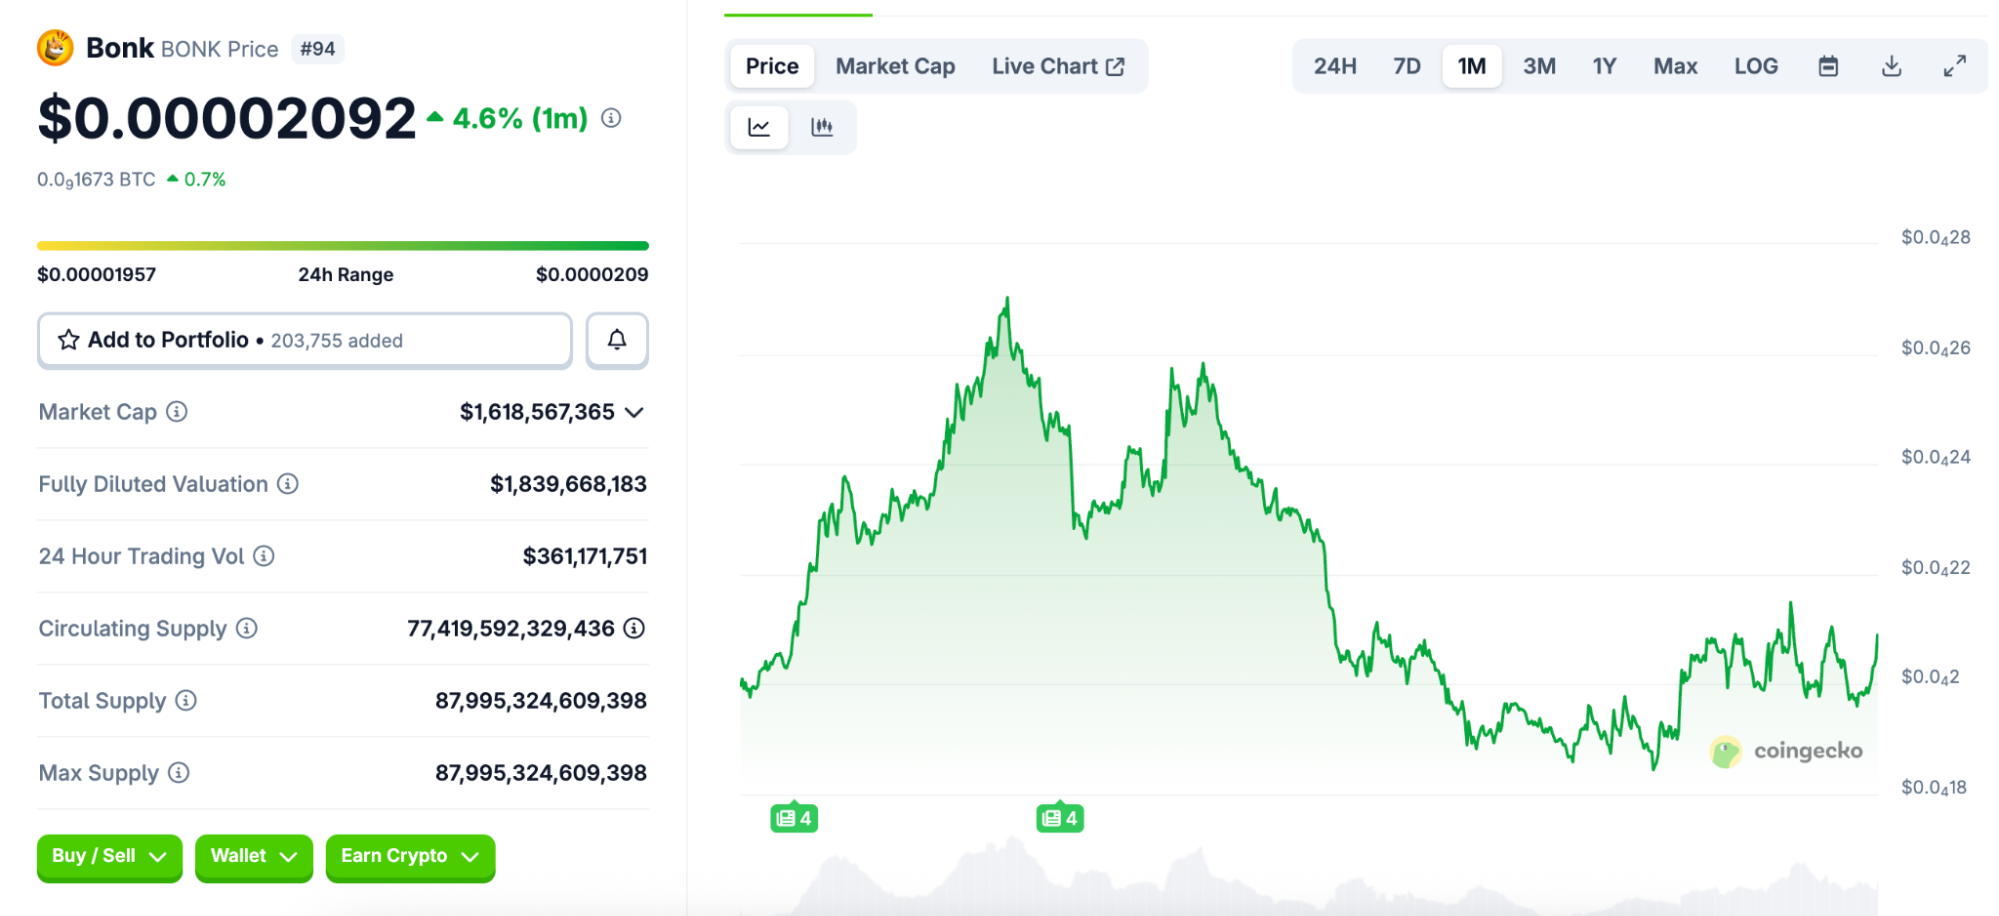Click the Circulating Supply info icon
The height and width of the screenshot is (916, 1999).
tap(247, 628)
